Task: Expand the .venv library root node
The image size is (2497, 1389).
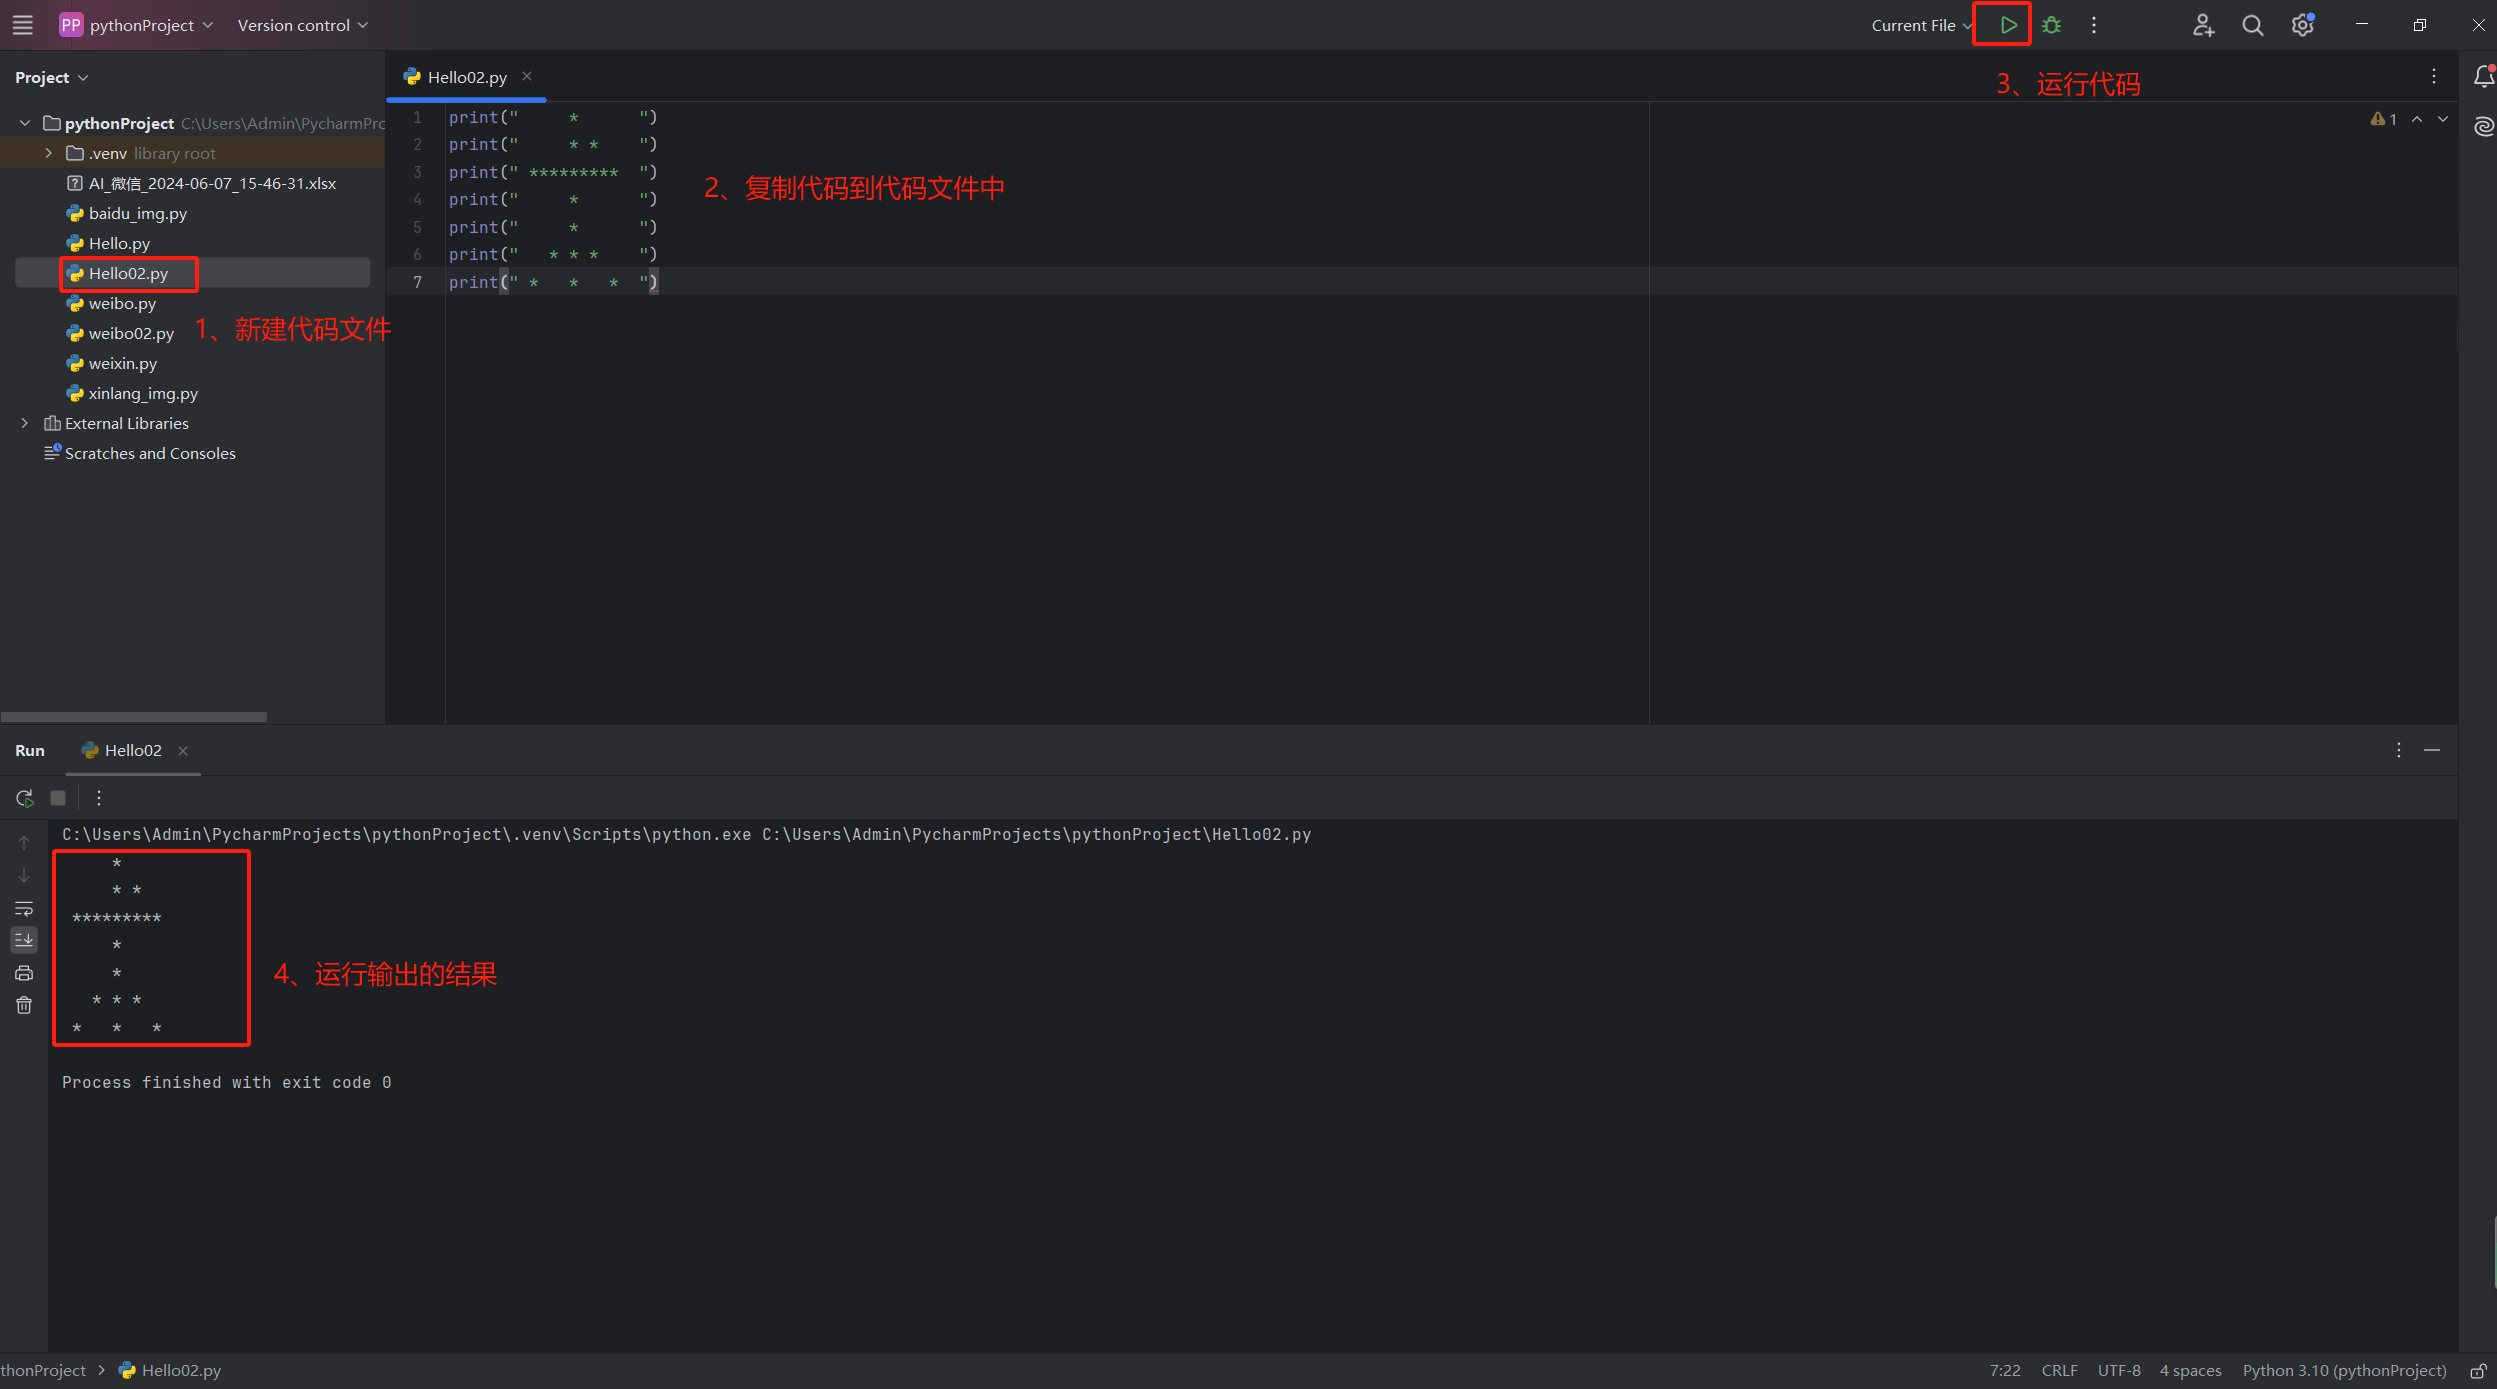Action: 48,152
